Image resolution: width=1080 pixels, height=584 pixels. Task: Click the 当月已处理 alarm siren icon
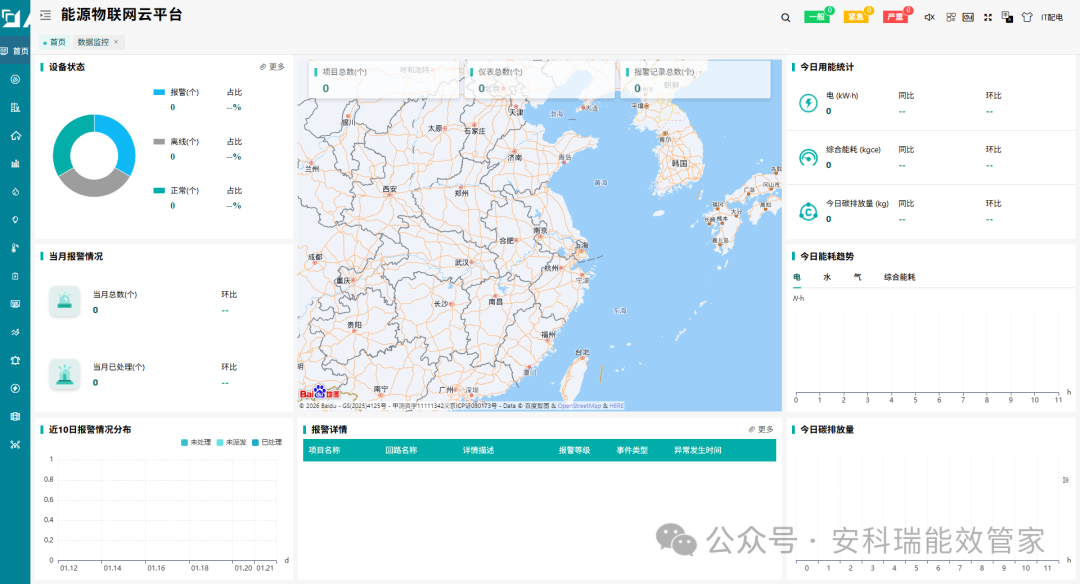point(65,374)
